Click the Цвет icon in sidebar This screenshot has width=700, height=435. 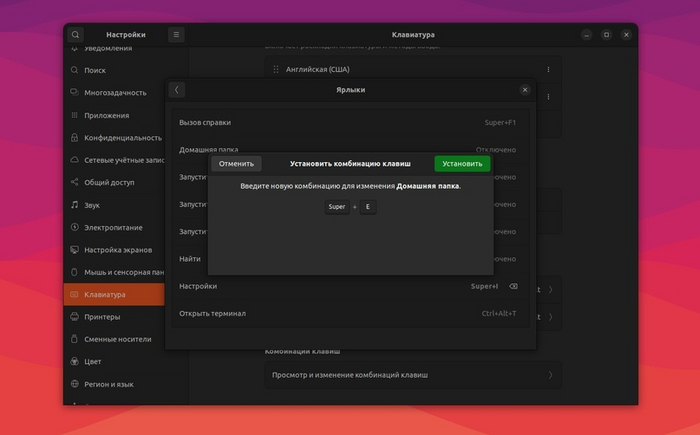(75, 361)
